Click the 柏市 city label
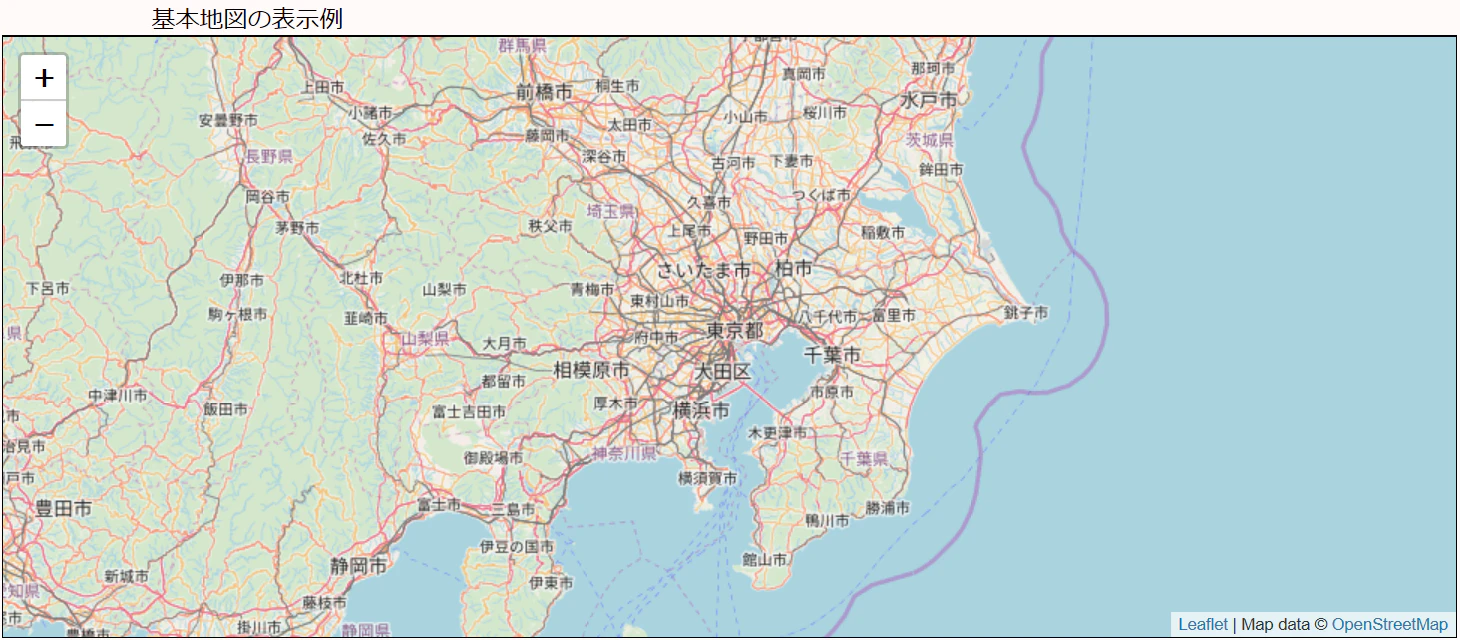 pyautogui.click(x=794, y=269)
